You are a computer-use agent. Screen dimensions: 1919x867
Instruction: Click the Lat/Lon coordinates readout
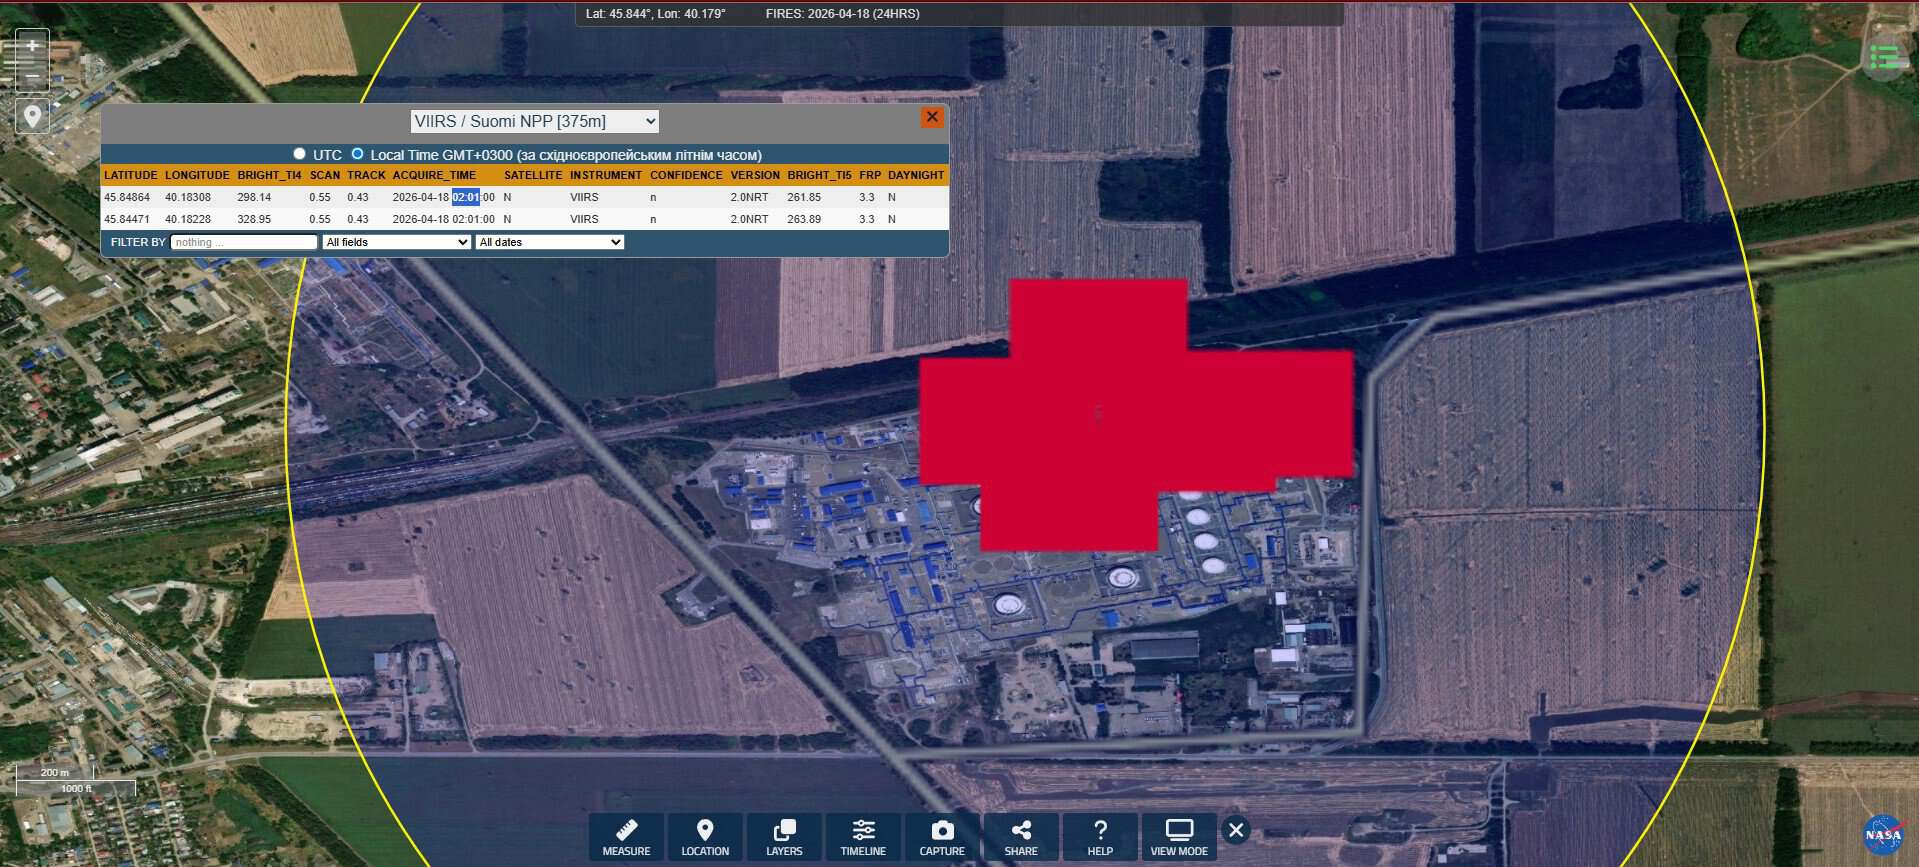pyautogui.click(x=656, y=14)
